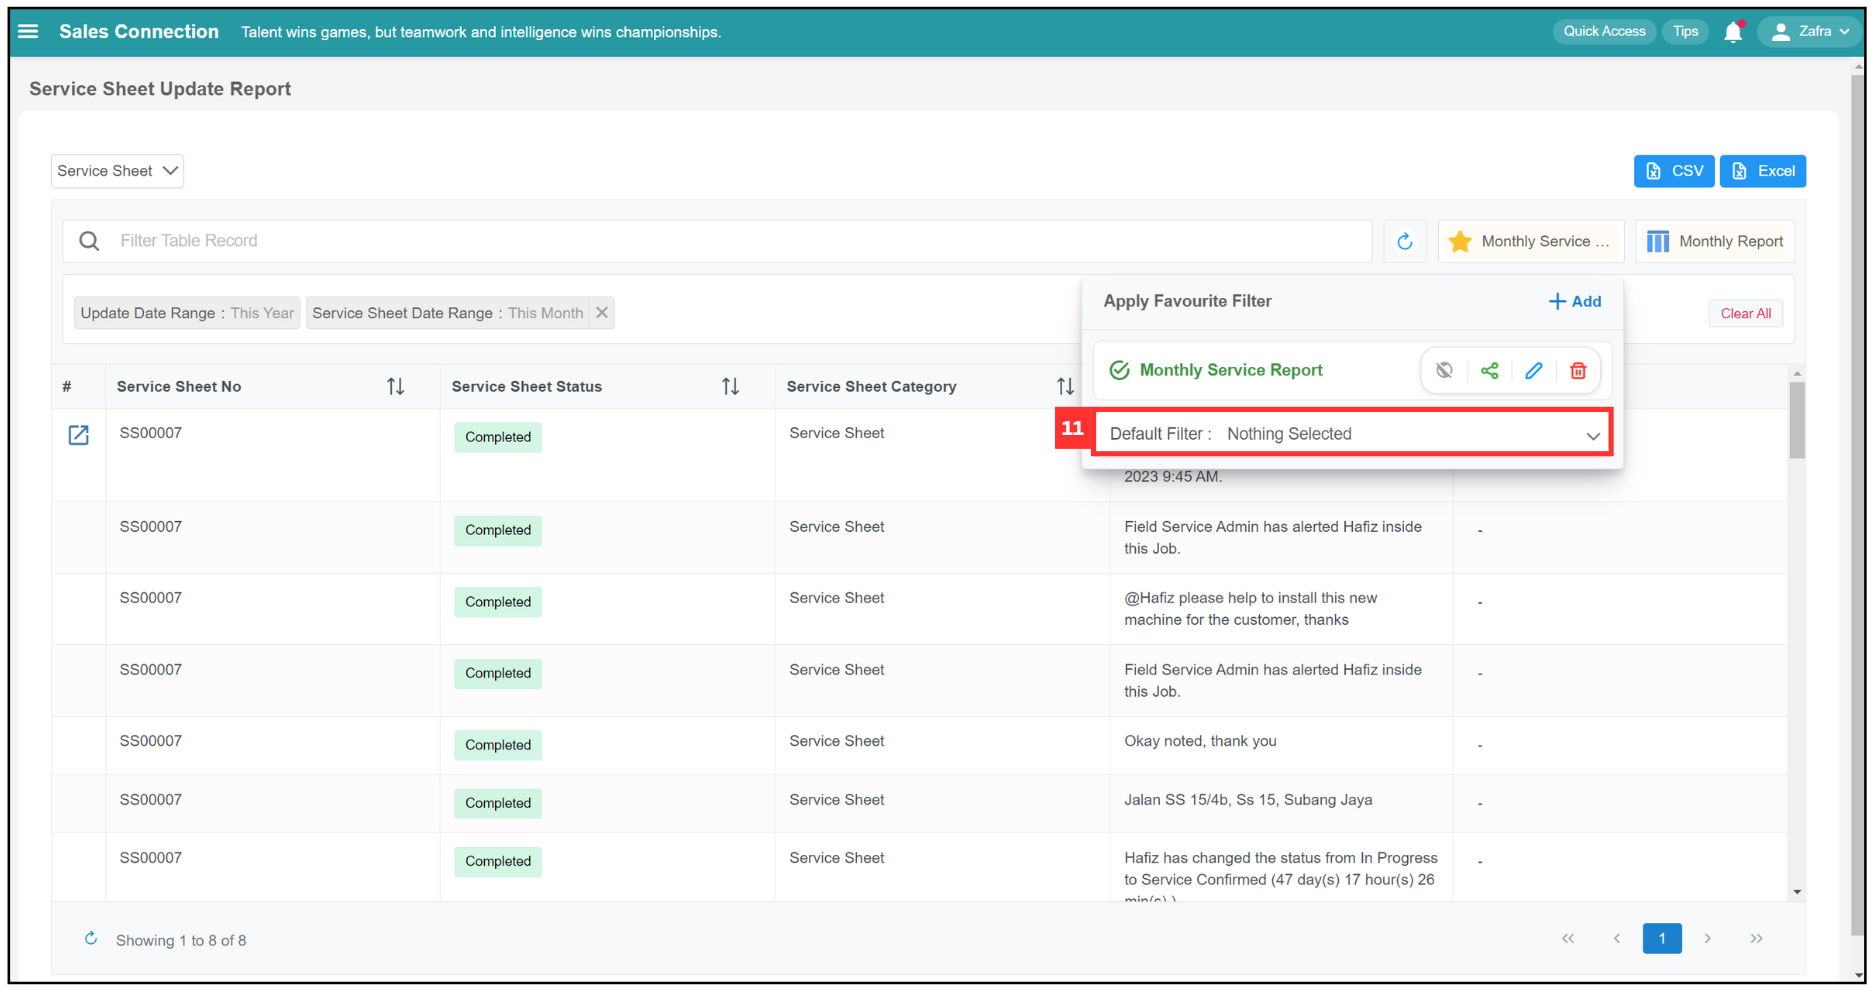Share the Monthly Service Report filter
Screen dimensions: 1875x993
(x=1489, y=370)
